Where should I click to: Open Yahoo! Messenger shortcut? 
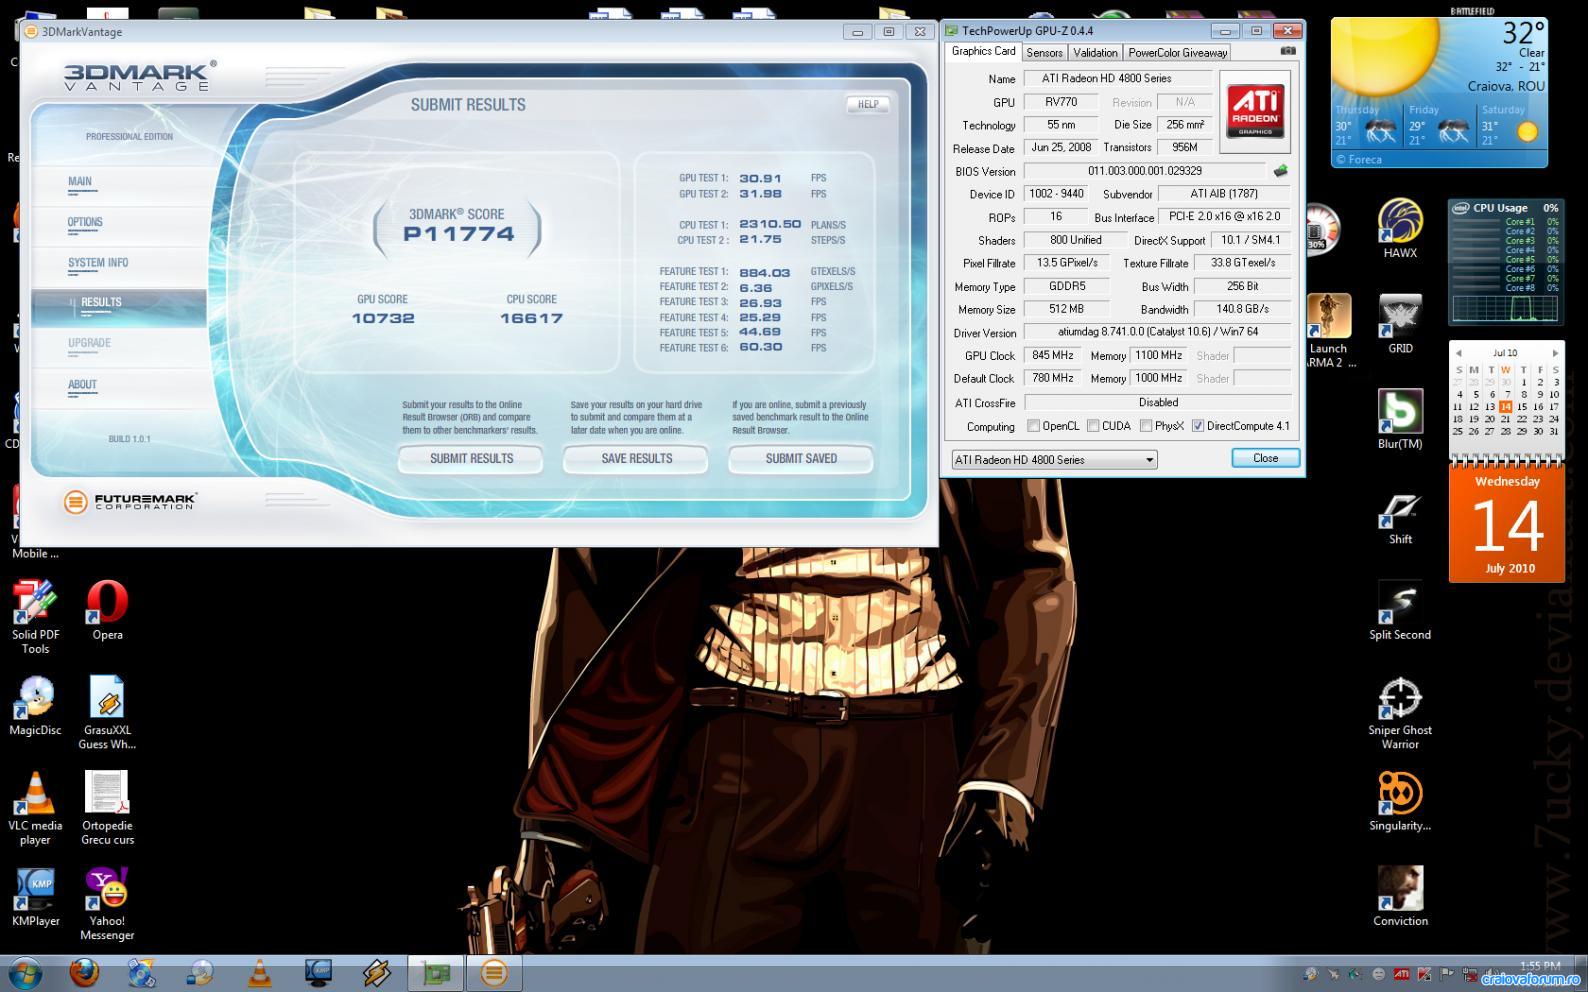coord(107,904)
